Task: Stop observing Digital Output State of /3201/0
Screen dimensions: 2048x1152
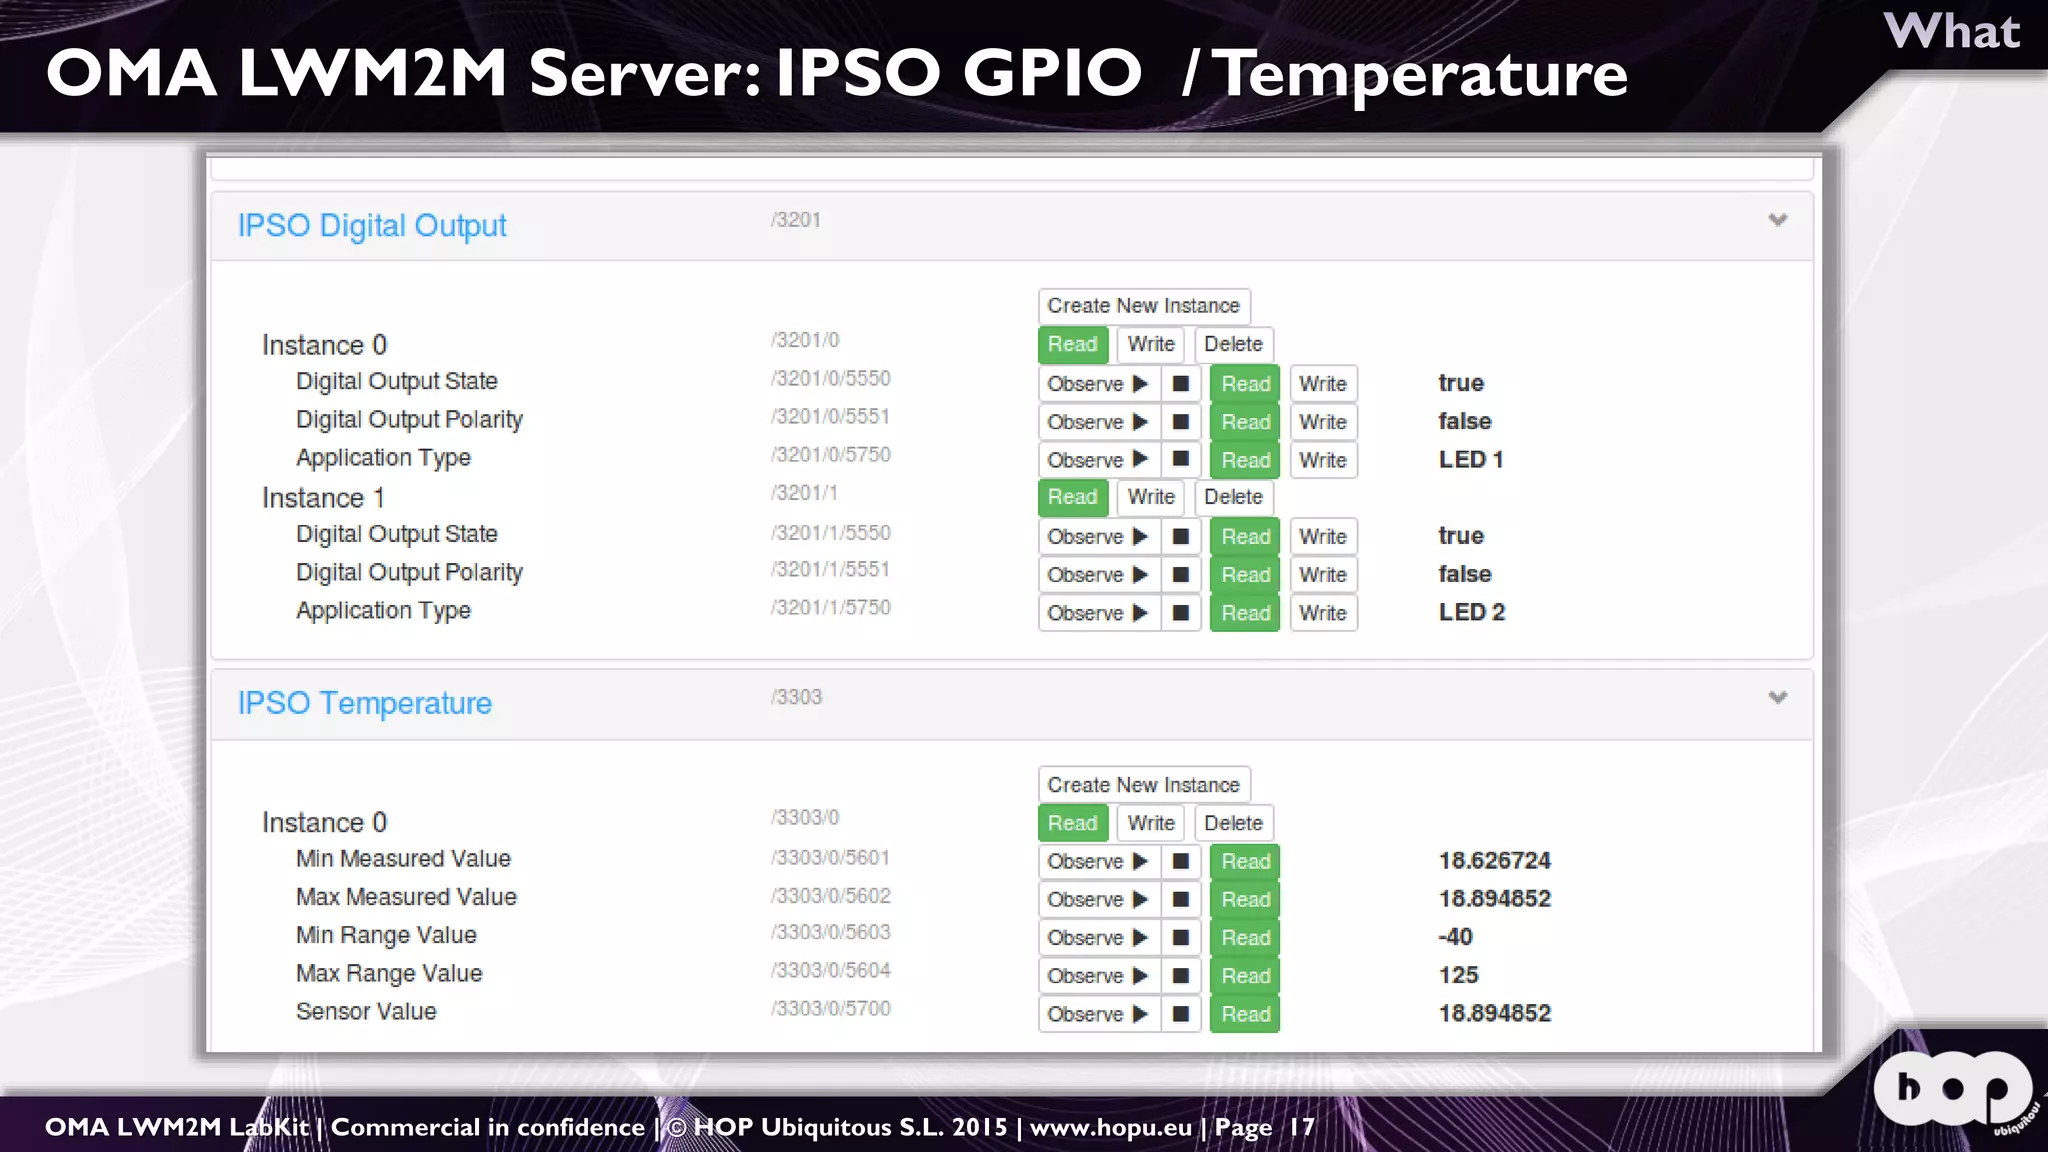Action: [x=1181, y=384]
